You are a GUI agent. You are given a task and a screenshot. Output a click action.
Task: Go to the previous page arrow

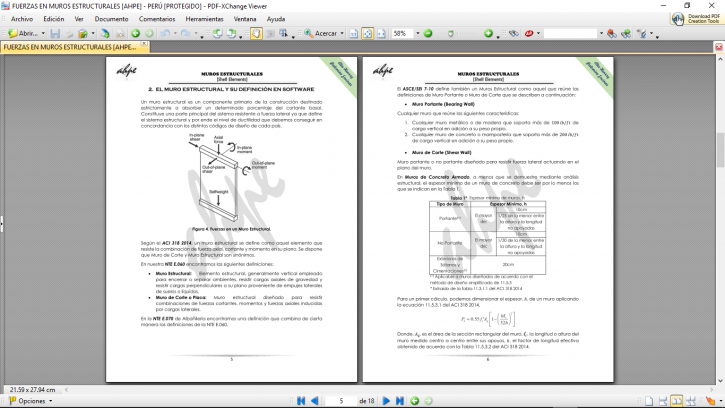(x=314, y=400)
